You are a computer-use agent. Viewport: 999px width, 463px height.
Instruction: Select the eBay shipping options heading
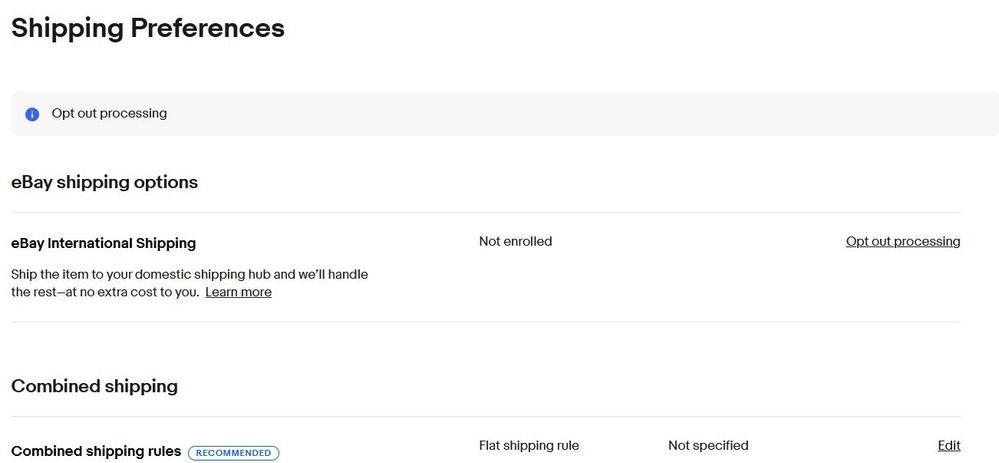[x=104, y=182]
